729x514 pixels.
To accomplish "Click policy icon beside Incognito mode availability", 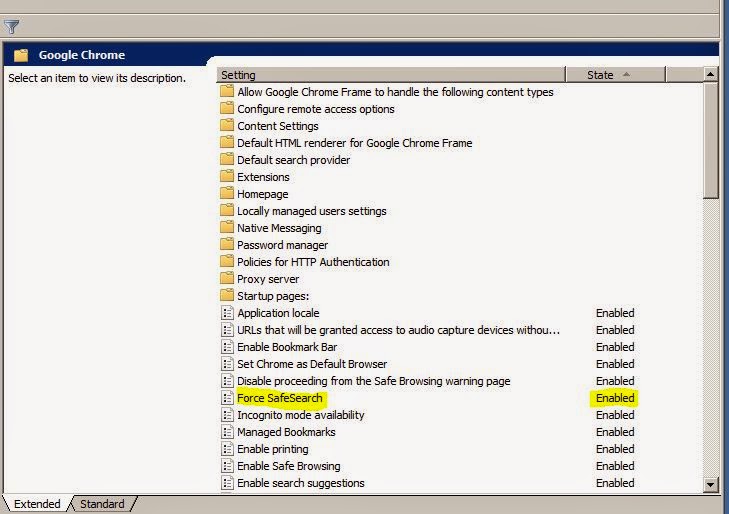I will coord(227,415).
